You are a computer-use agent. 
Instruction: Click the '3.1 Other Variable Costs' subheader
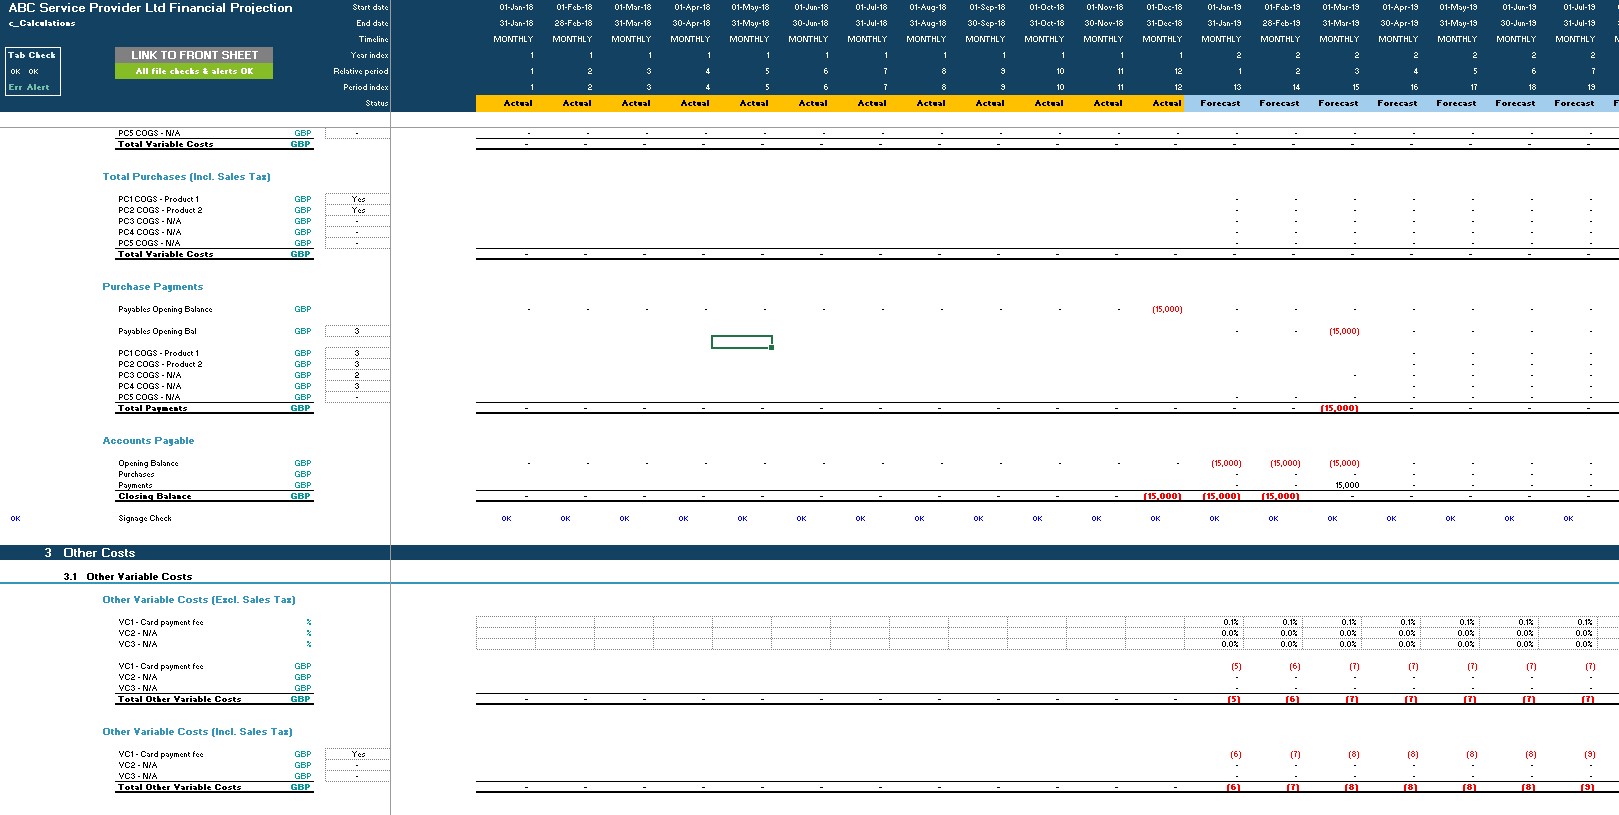(x=127, y=577)
